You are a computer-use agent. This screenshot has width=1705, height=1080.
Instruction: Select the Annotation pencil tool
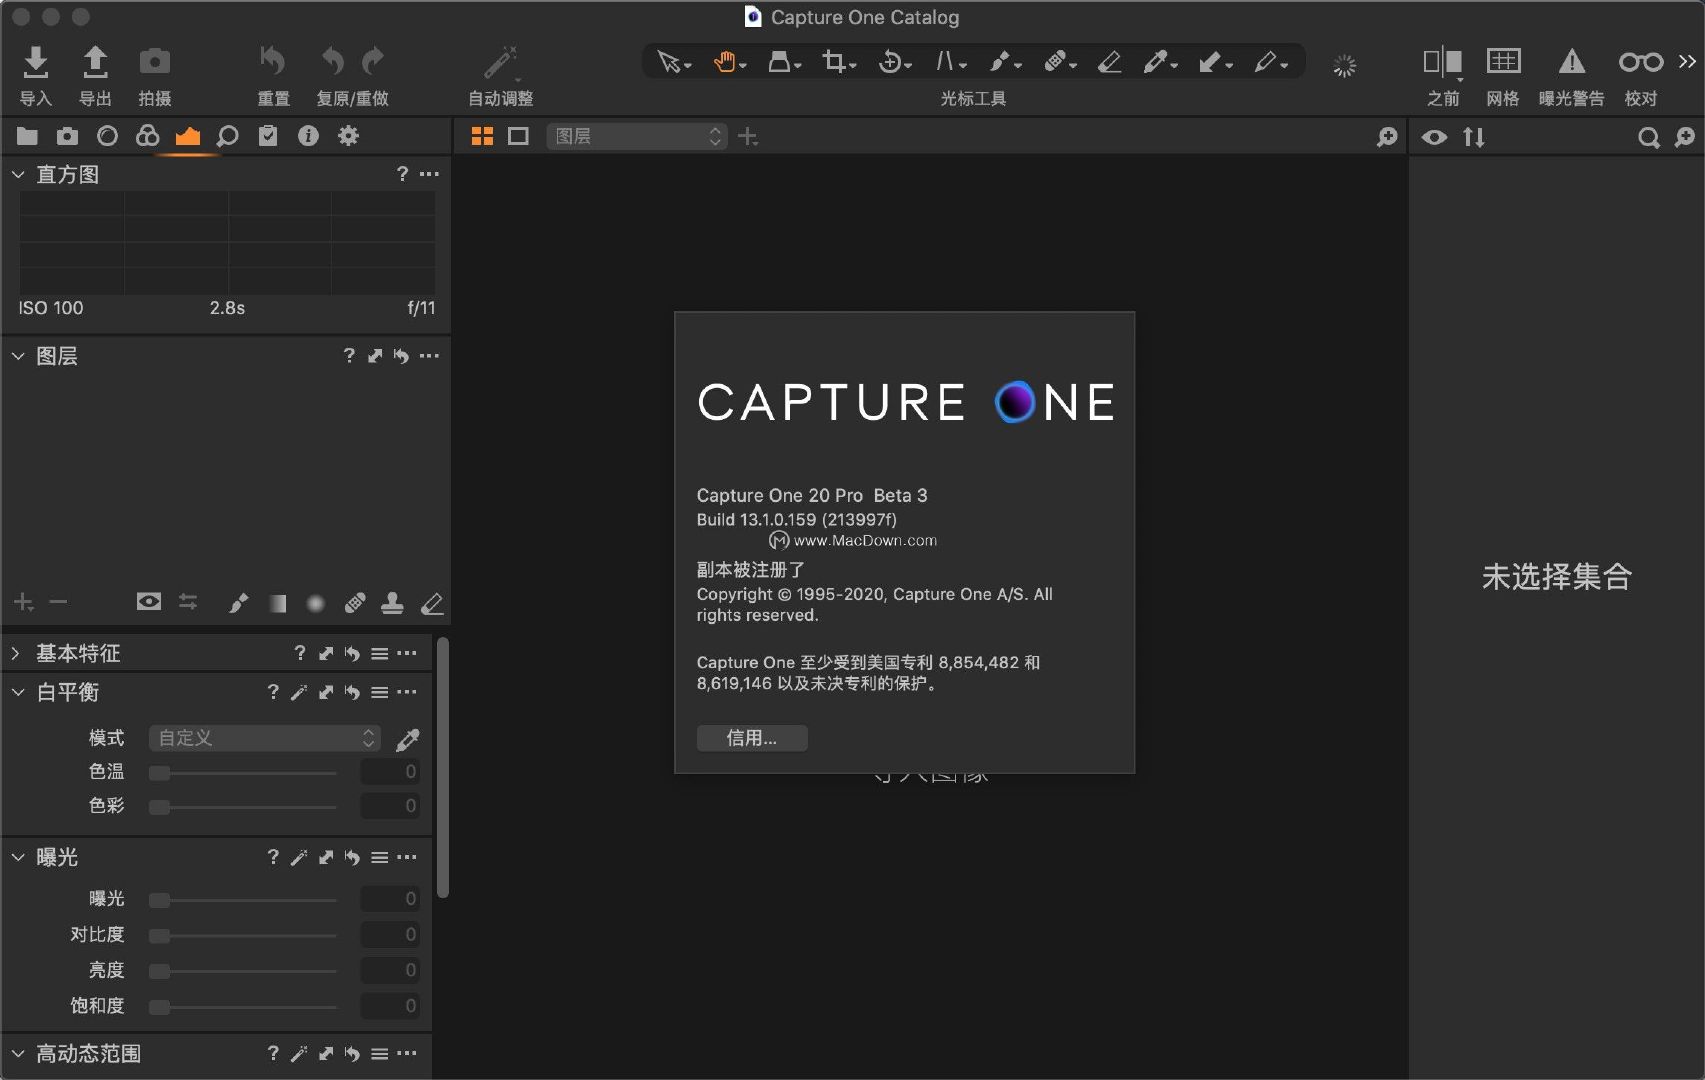(1270, 63)
